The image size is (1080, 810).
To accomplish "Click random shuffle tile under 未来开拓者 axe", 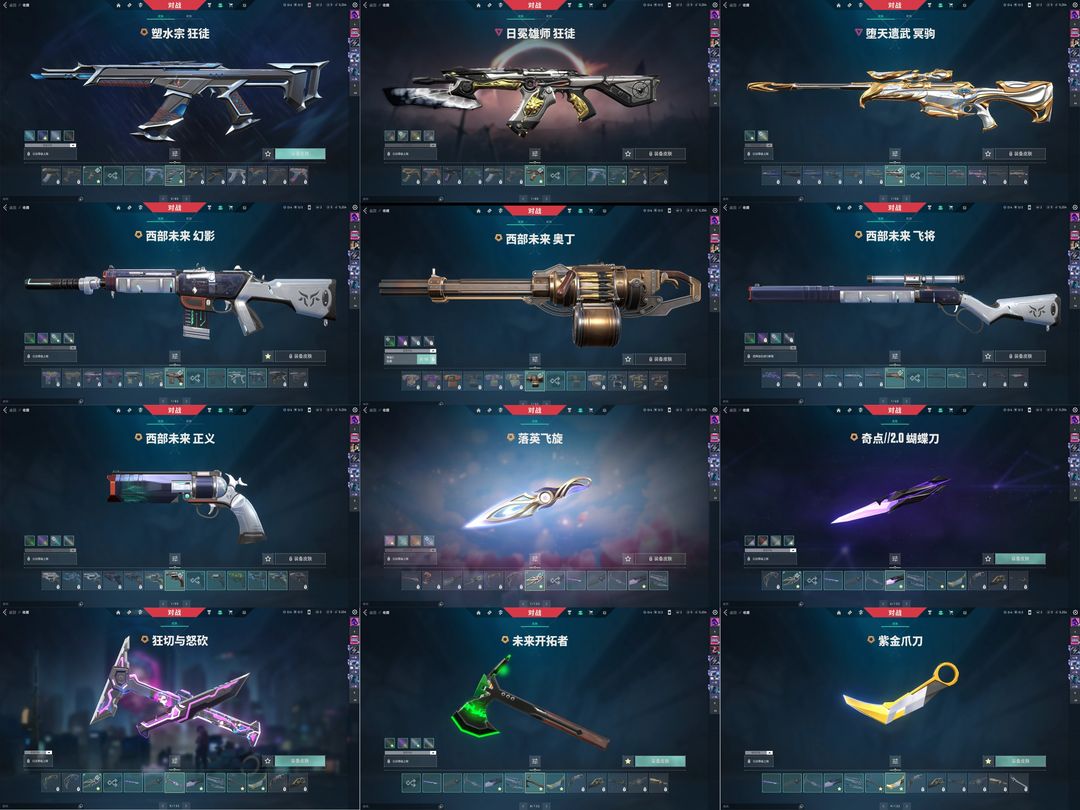I will point(411,782).
